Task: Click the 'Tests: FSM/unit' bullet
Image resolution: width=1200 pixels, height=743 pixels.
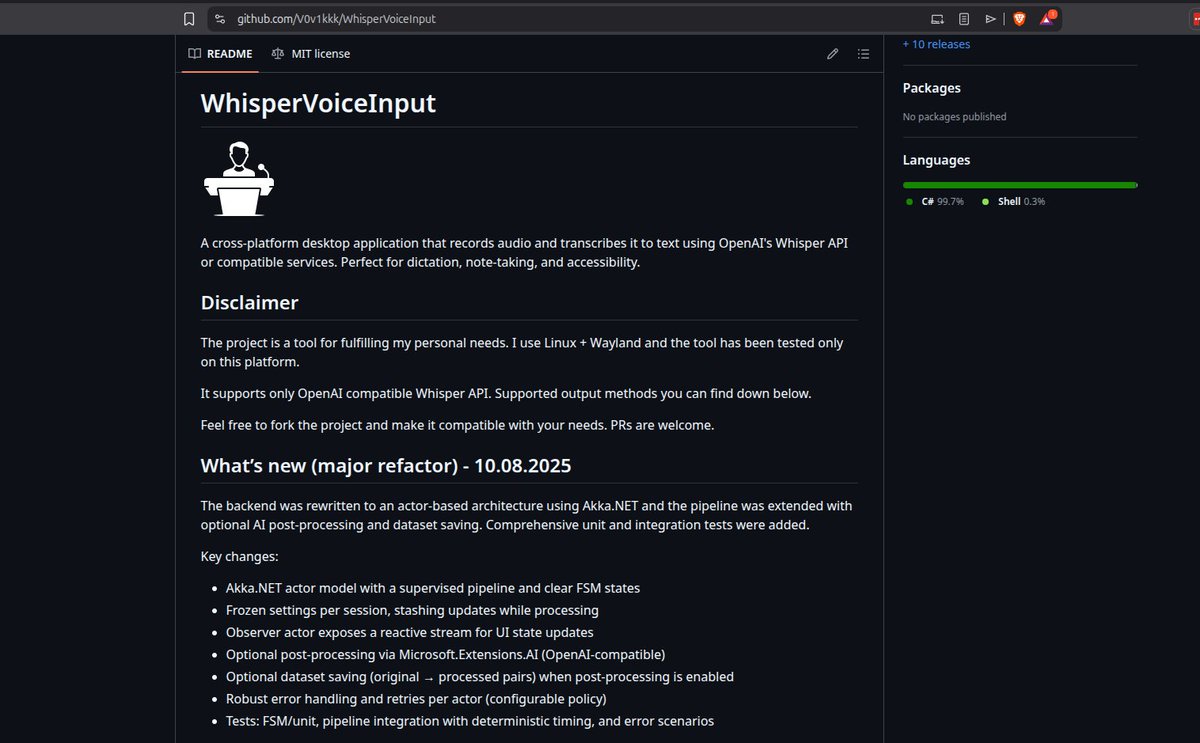Action: coord(470,720)
